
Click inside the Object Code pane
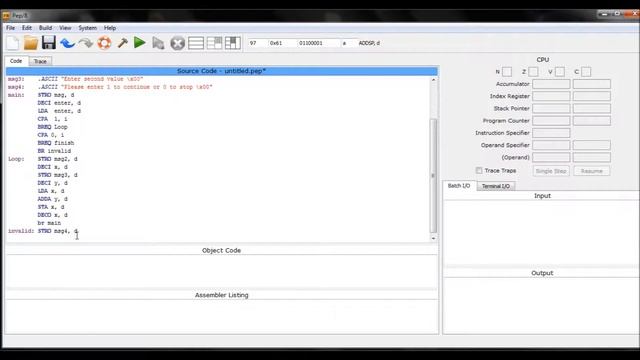coord(222,271)
